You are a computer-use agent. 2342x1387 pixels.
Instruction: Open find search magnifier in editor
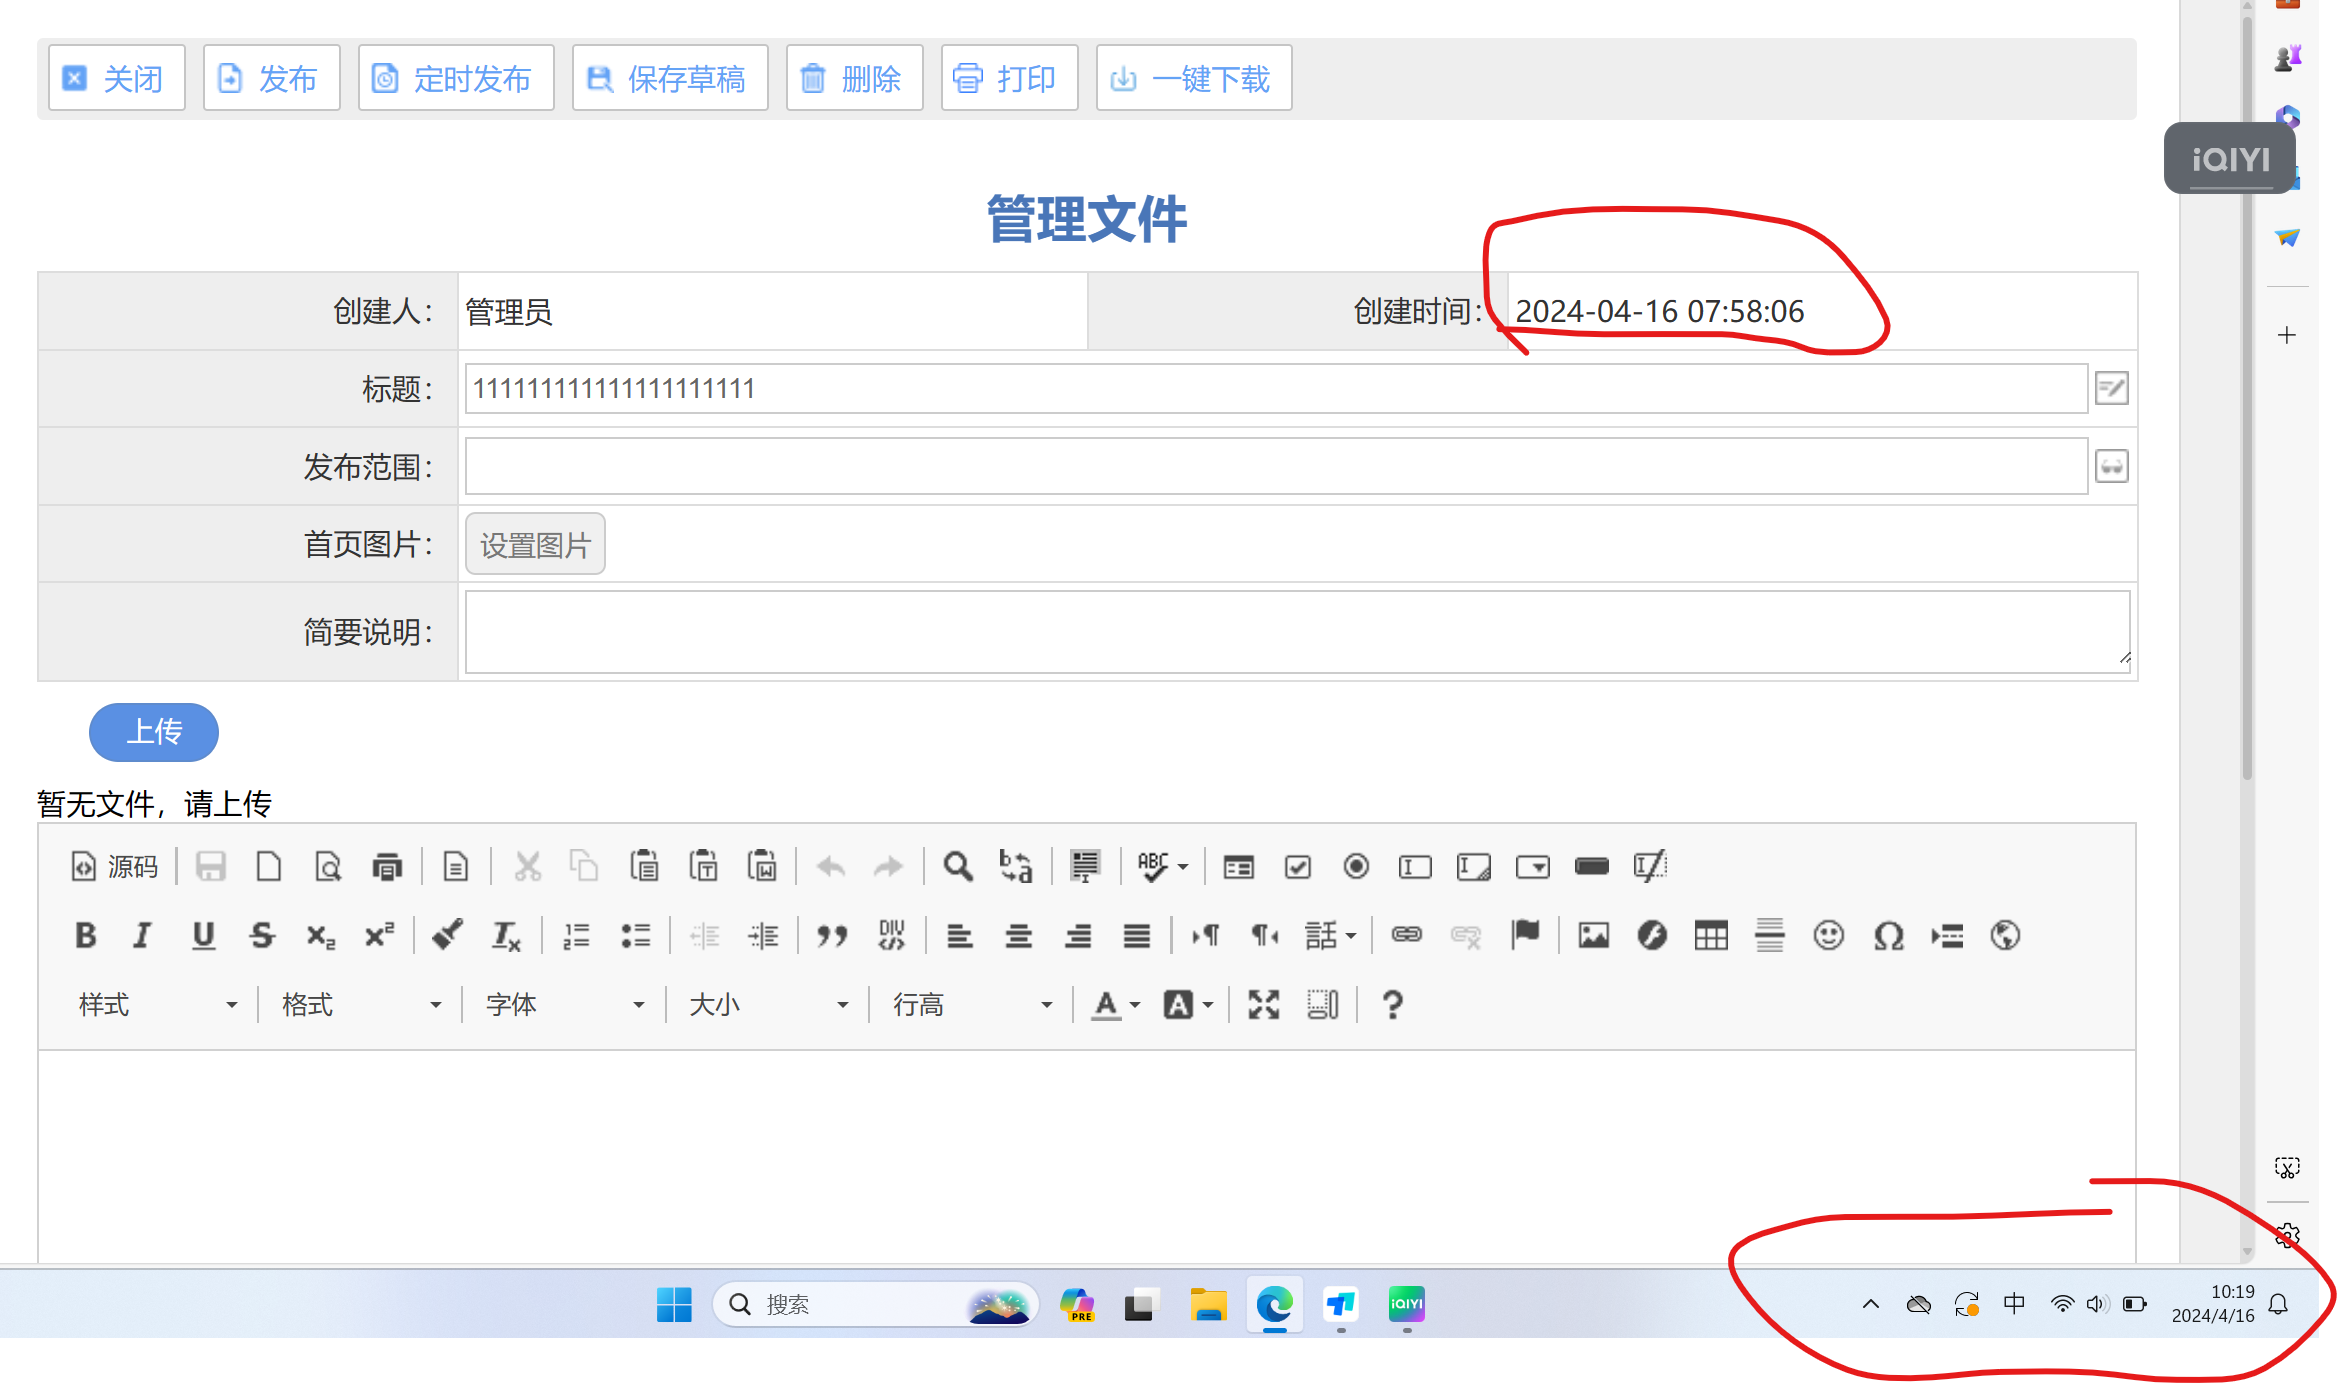[957, 866]
